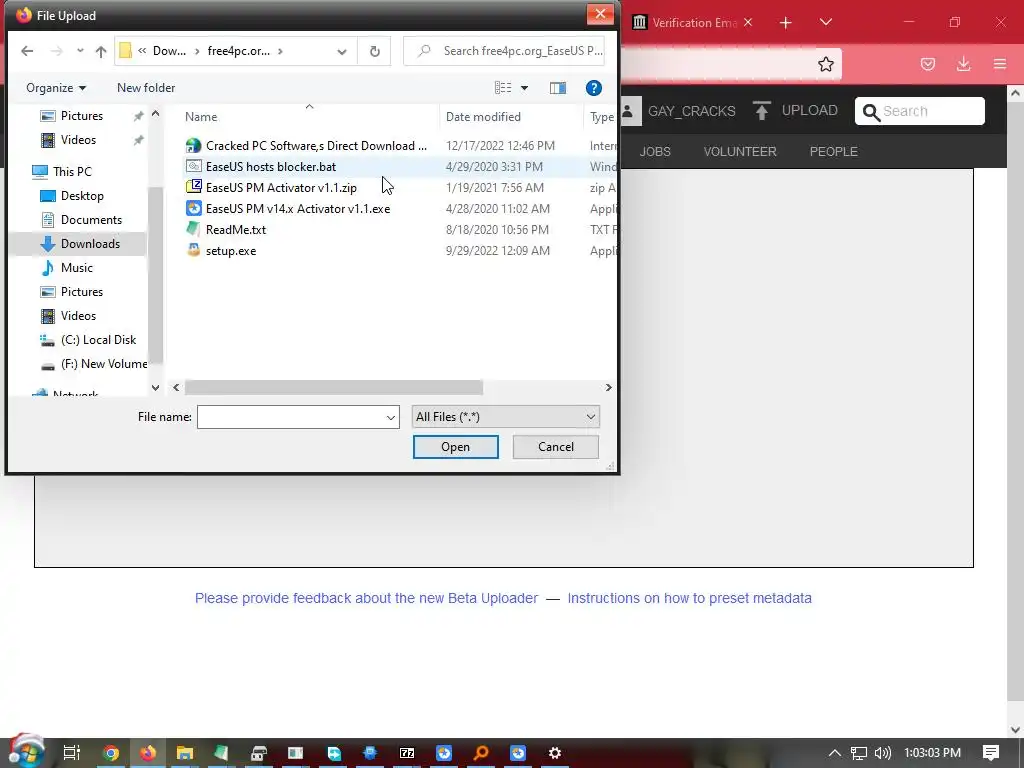The width and height of the screenshot is (1024, 768).
Task: Open 7-Zip from taskbar
Action: click(407, 753)
